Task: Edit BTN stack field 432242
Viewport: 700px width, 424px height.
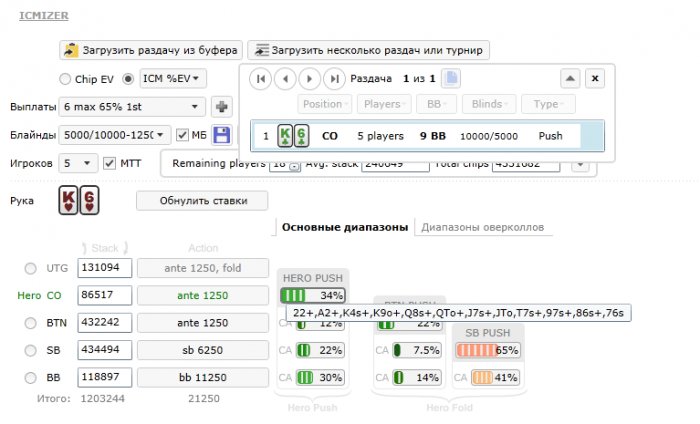Action: coord(105,323)
